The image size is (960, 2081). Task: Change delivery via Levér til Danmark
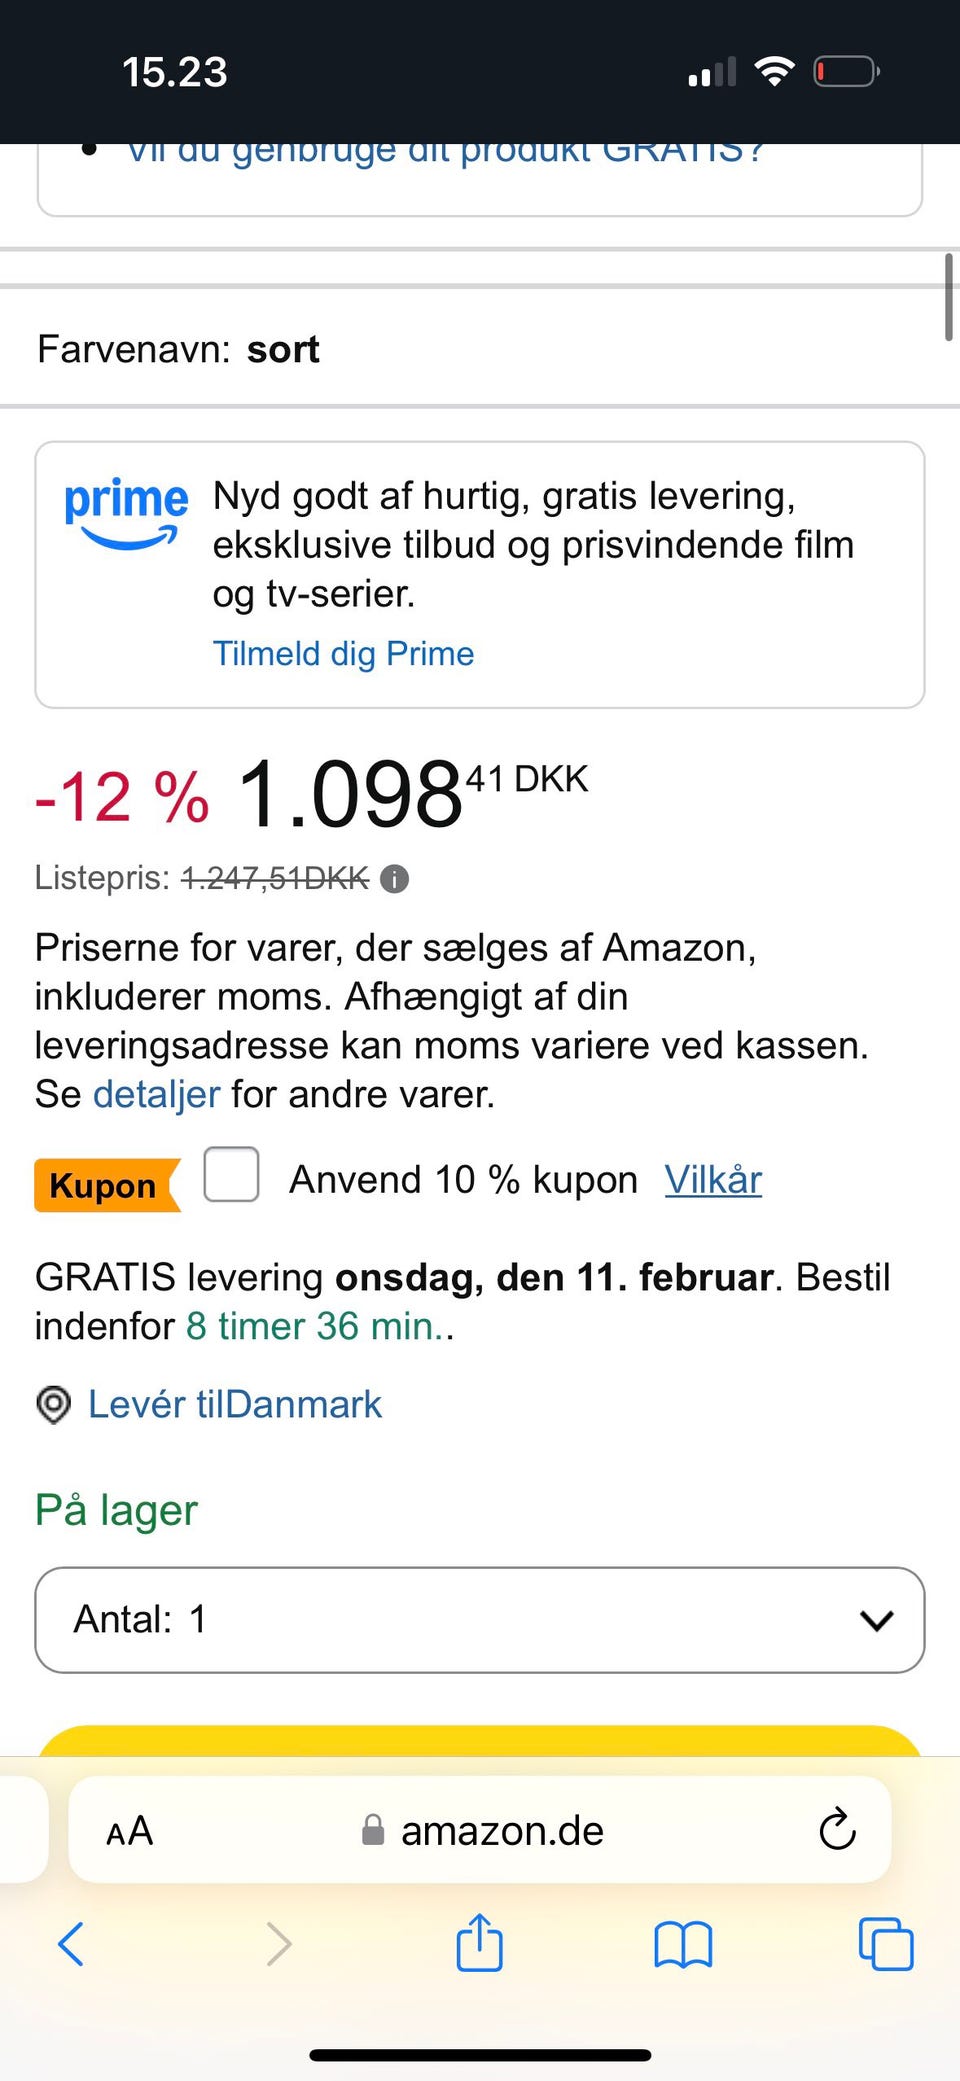235,1404
